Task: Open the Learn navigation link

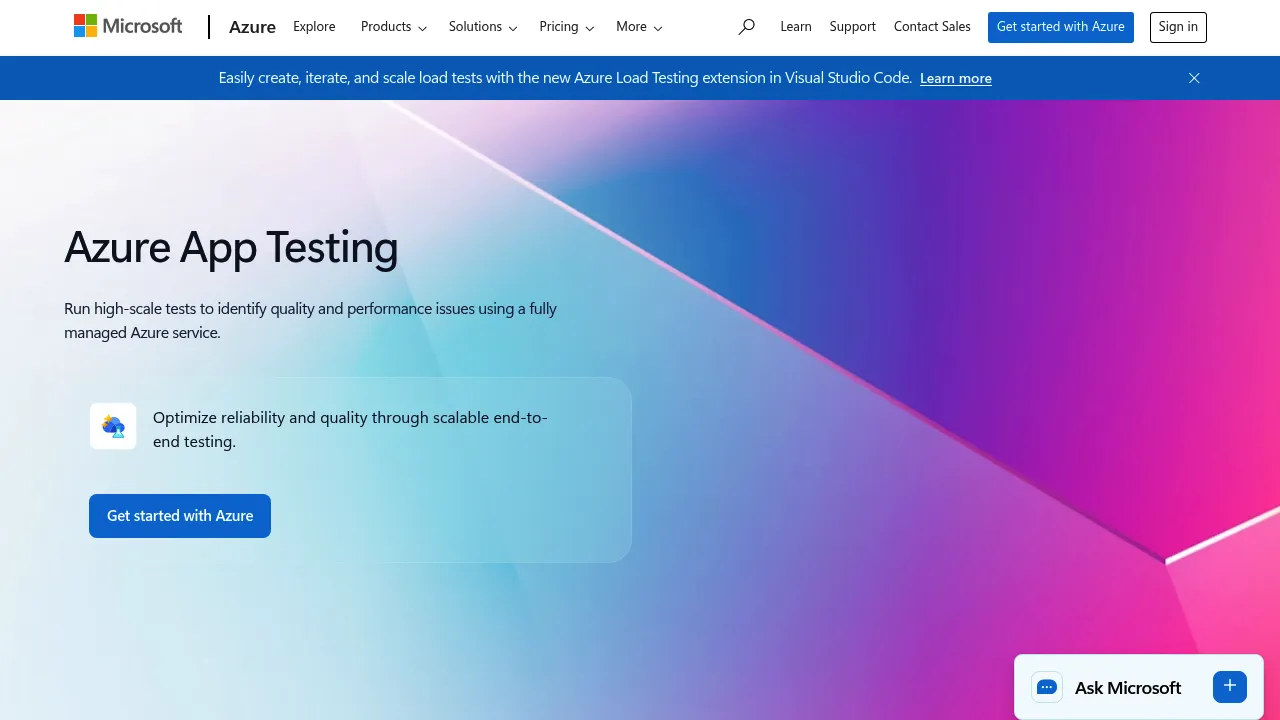Action: click(x=796, y=27)
